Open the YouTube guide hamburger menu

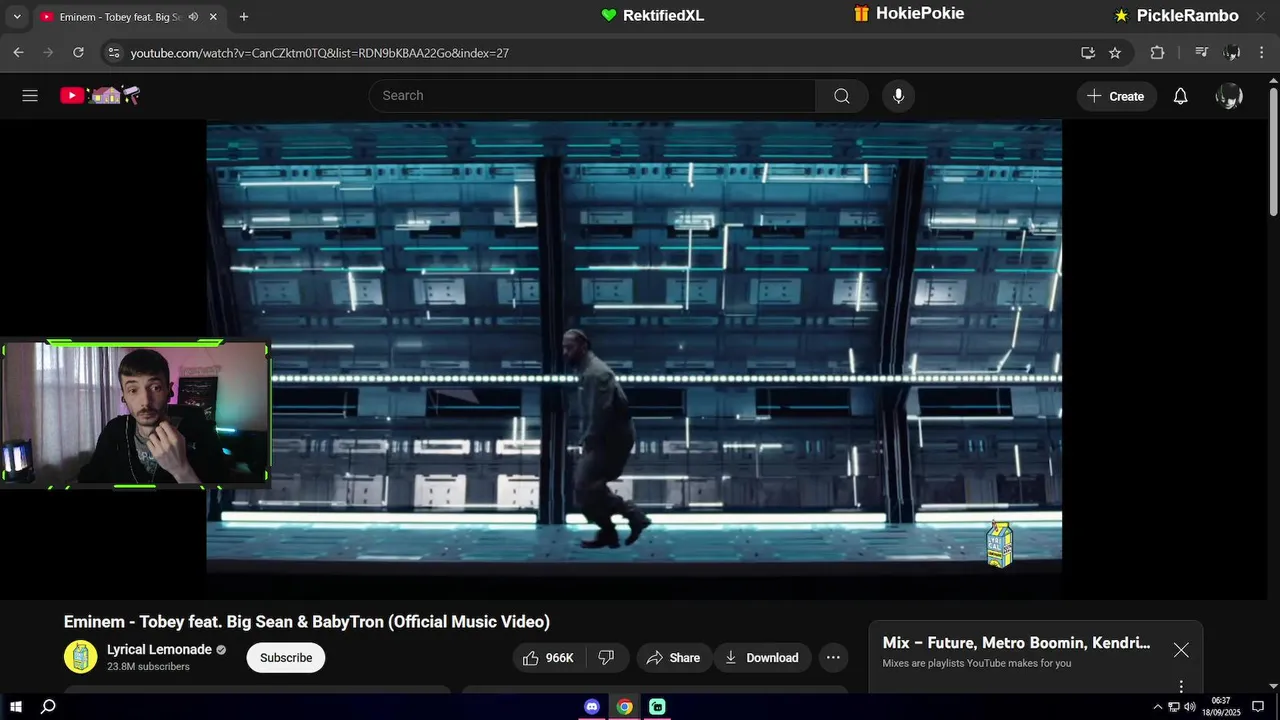(30, 96)
